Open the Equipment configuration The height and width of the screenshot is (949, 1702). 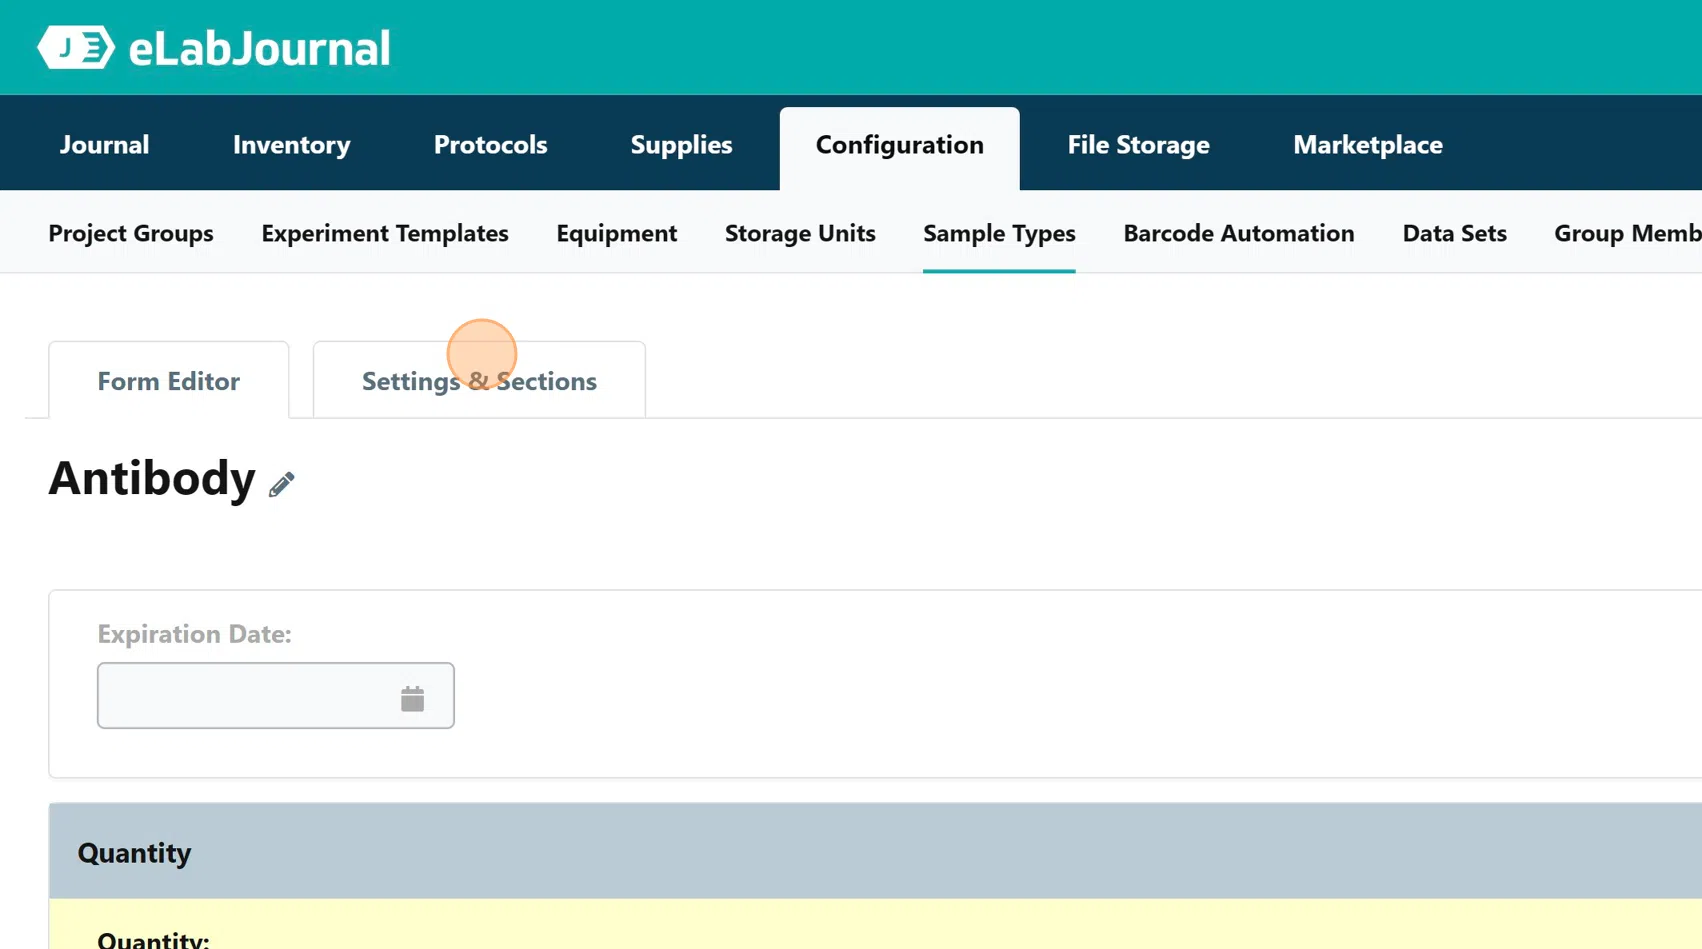pyautogui.click(x=617, y=233)
